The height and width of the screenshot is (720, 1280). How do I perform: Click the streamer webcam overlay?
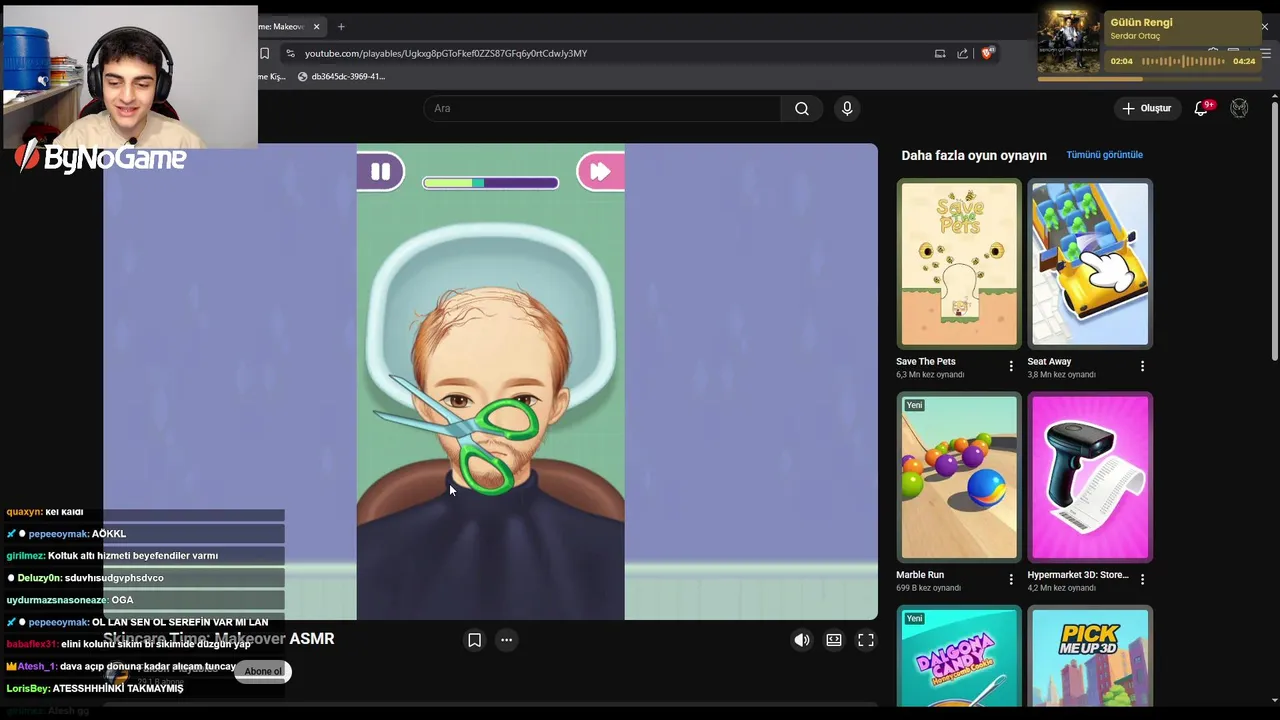(x=130, y=76)
